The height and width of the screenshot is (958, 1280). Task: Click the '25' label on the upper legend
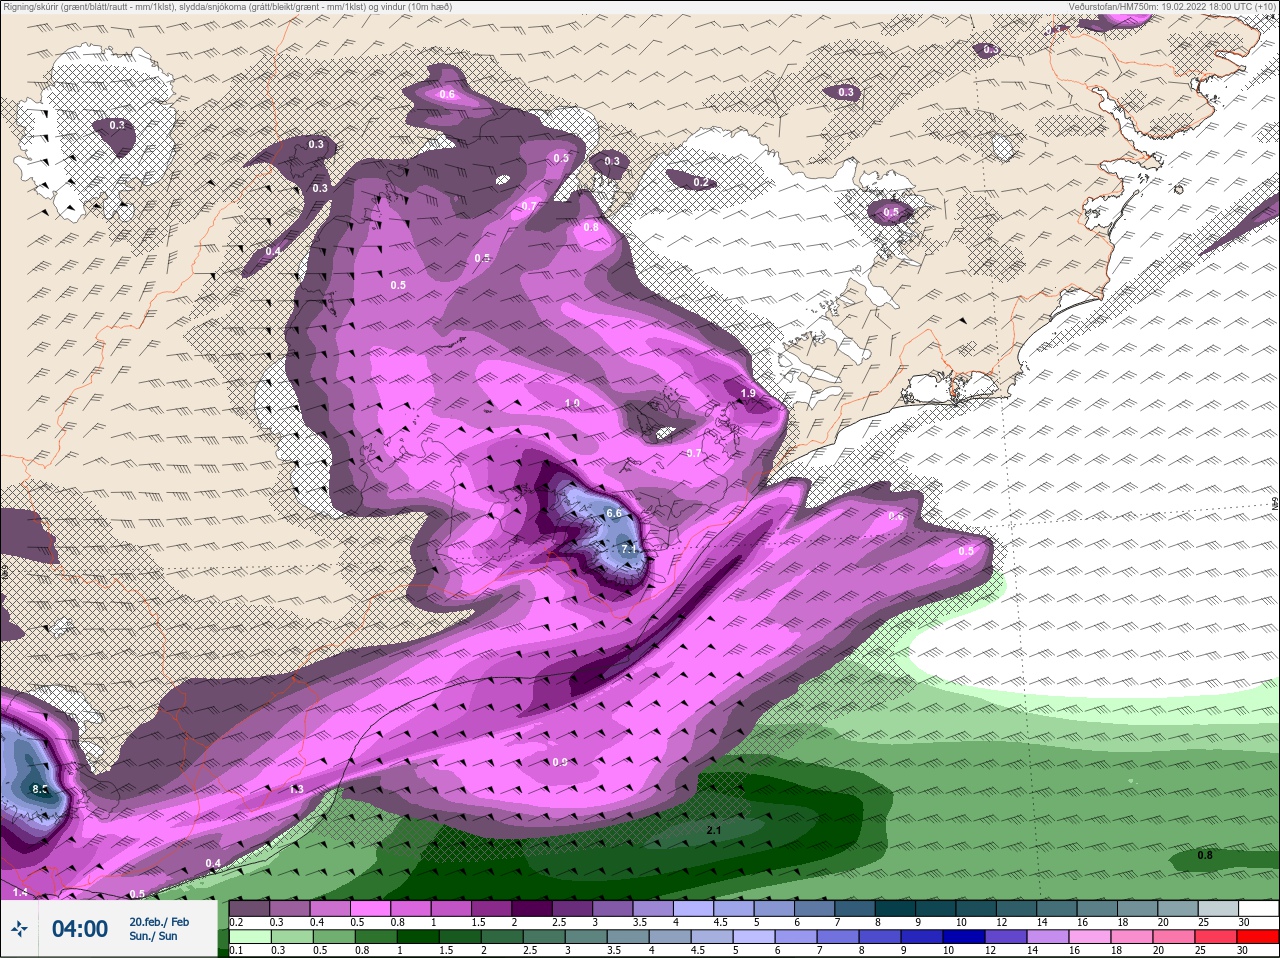(x=1202, y=922)
